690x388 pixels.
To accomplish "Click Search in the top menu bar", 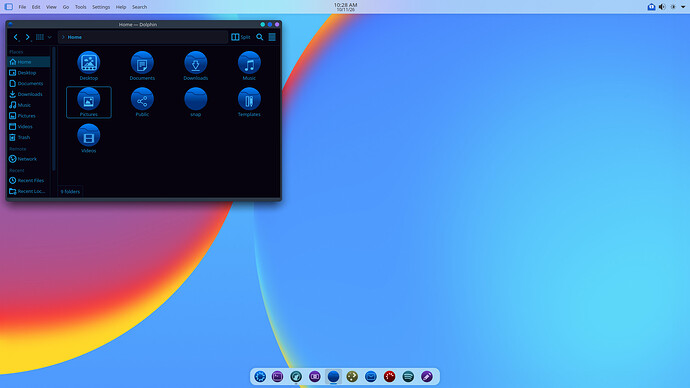I will click(139, 7).
